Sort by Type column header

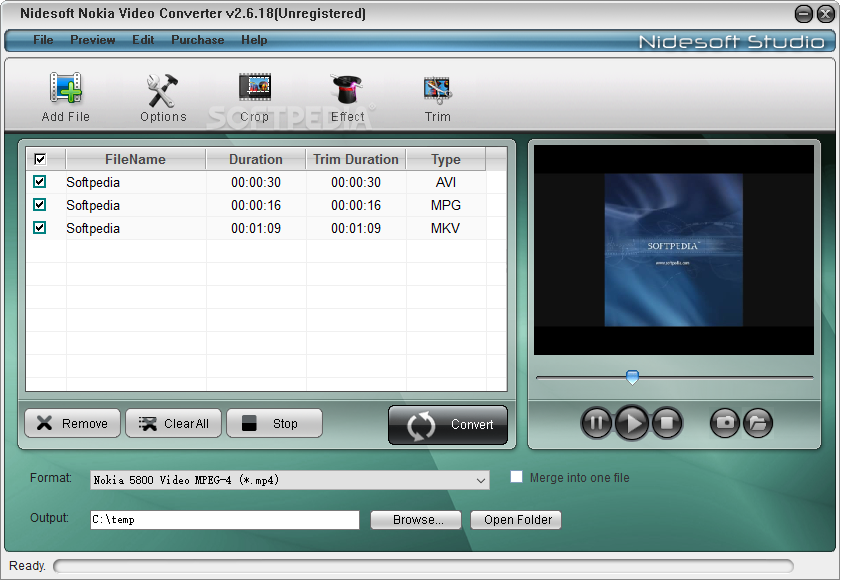click(446, 159)
